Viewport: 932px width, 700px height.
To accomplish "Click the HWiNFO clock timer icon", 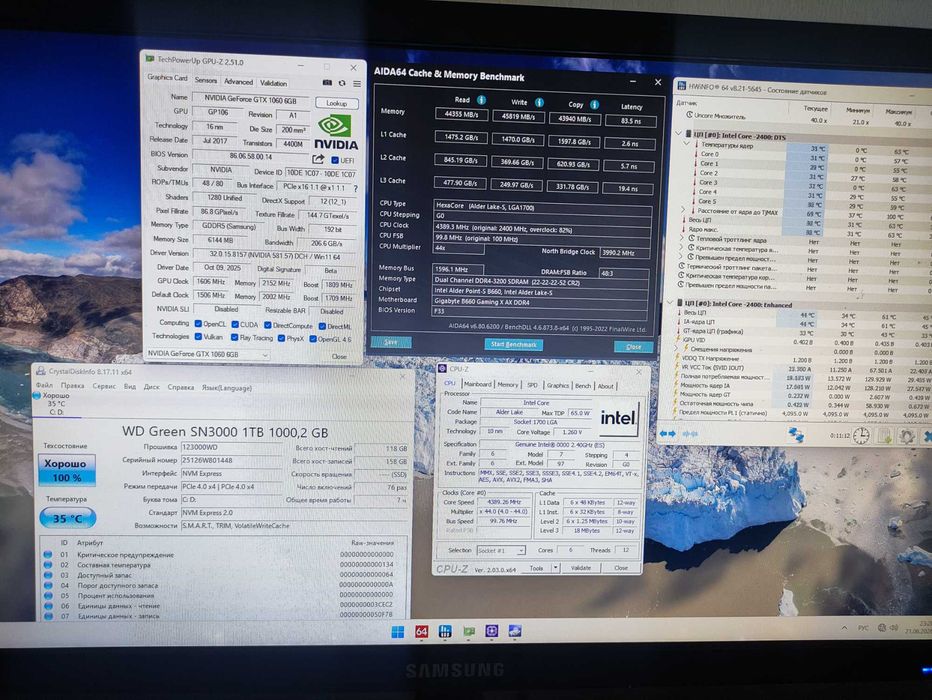I will pyautogui.click(x=861, y=436).
